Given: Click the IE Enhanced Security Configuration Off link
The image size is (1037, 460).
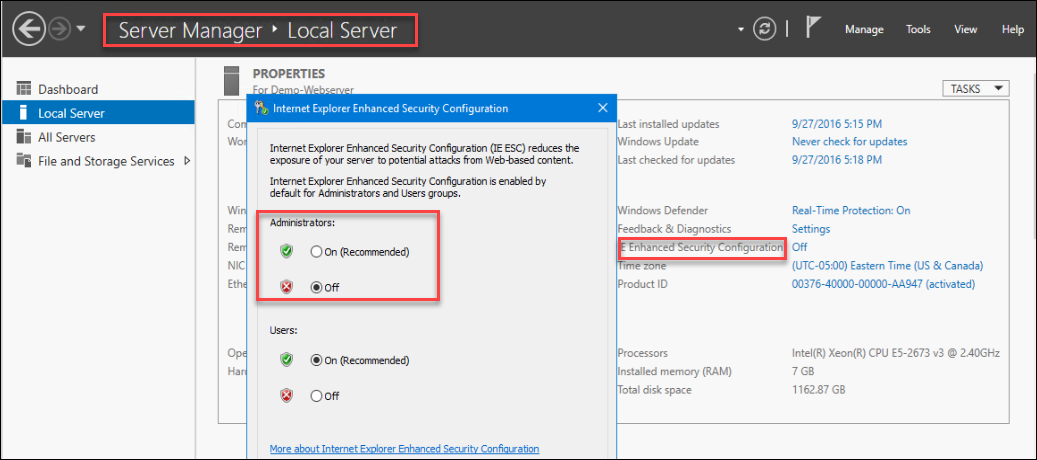Looking at the screenshot, I should tap(799, 247).
